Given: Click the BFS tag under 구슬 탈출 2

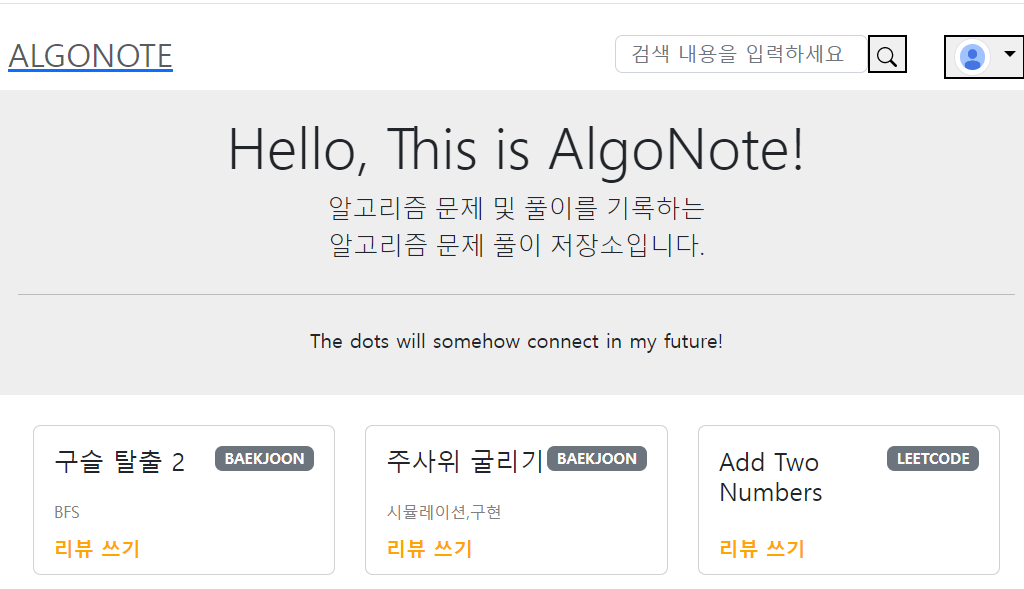Looking at the screenshot, I should click(x=64, y=511).
